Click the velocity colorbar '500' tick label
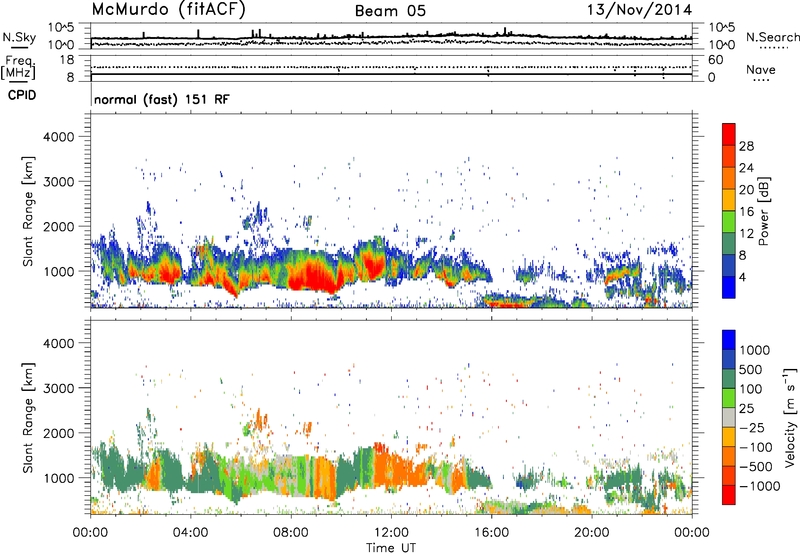 coord(751,369)
